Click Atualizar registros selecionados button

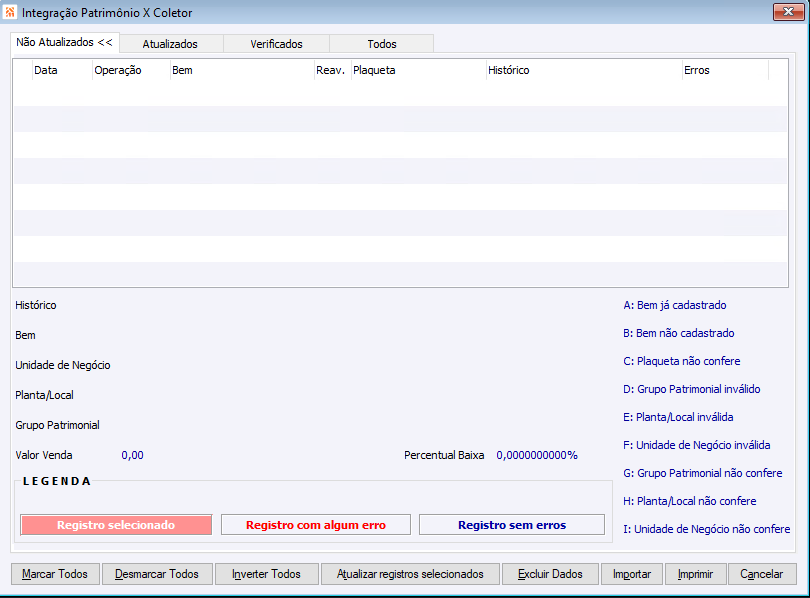[x=410, y=574]
